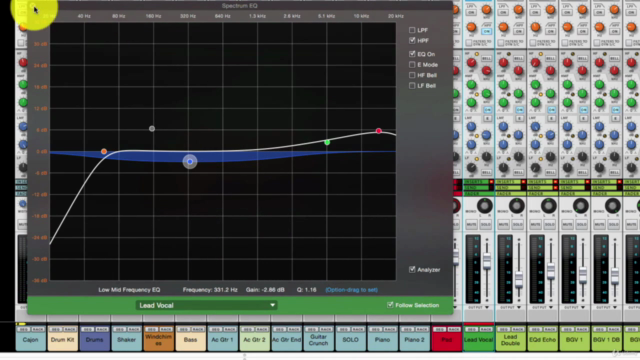Click Lead Vocal HF BELL button
Screen dimensions: 640x360
pyautogui.click(x=487, y=59)
